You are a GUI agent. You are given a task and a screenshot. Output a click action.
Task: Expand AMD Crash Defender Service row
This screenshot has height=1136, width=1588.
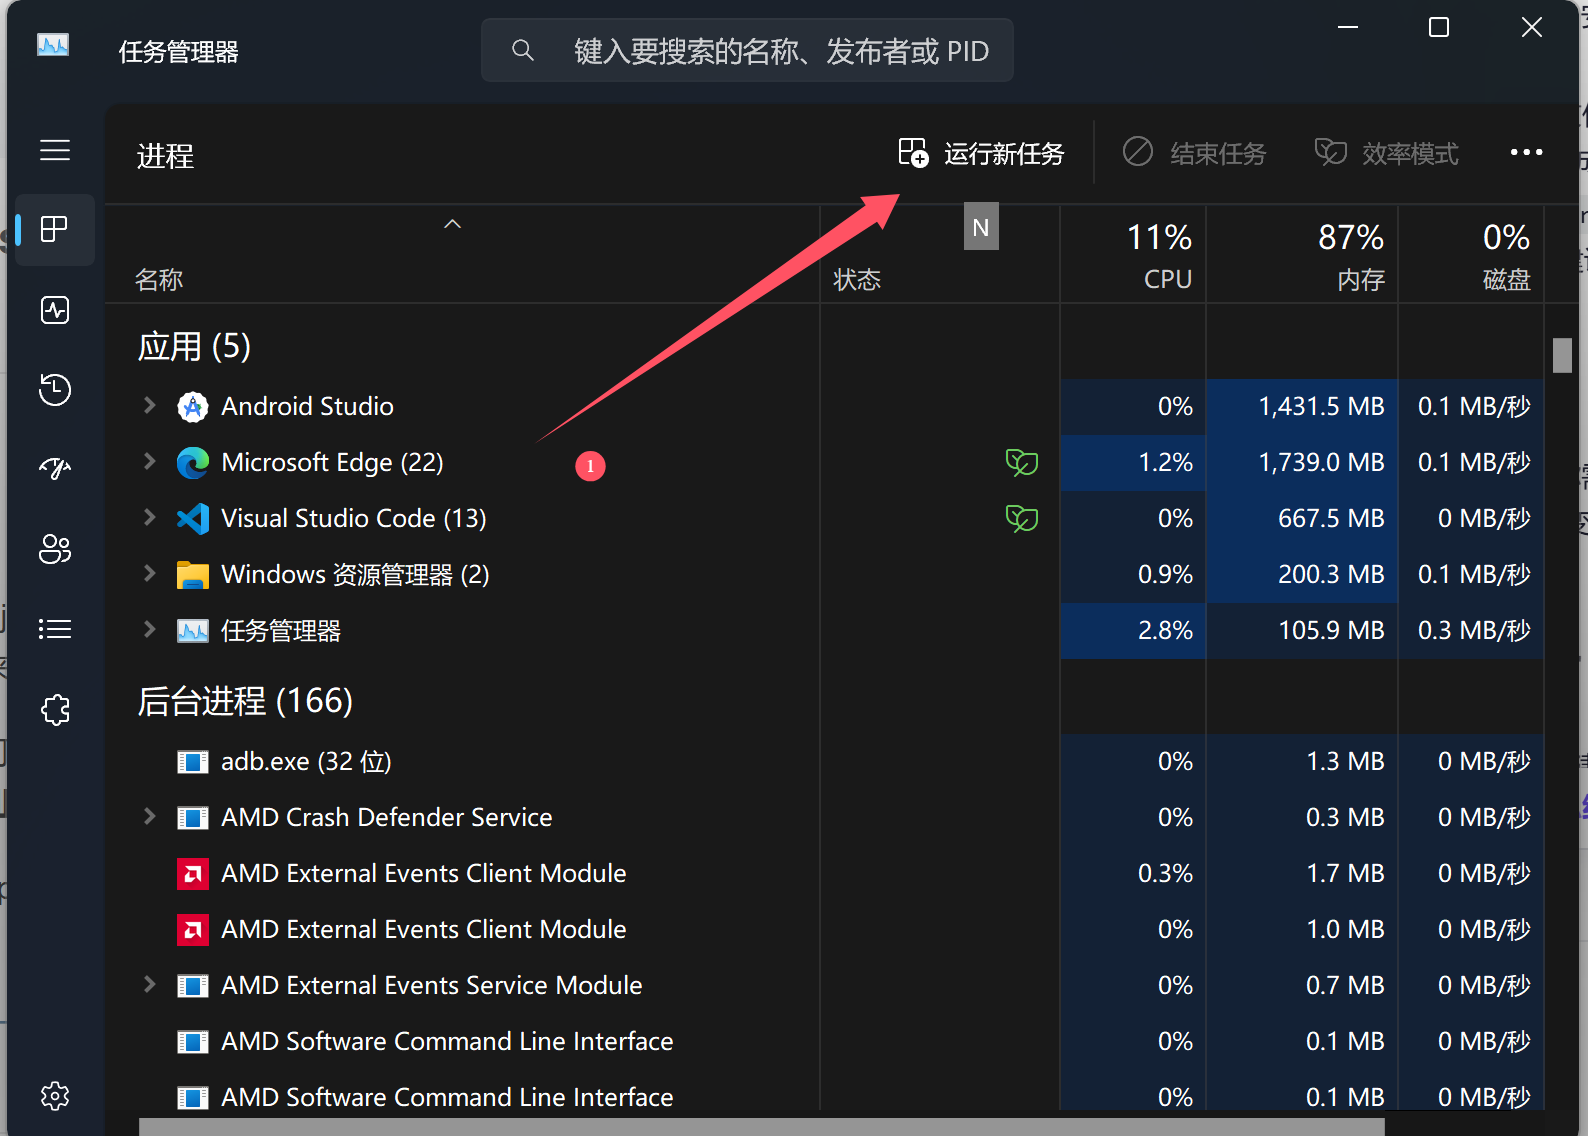149,816
